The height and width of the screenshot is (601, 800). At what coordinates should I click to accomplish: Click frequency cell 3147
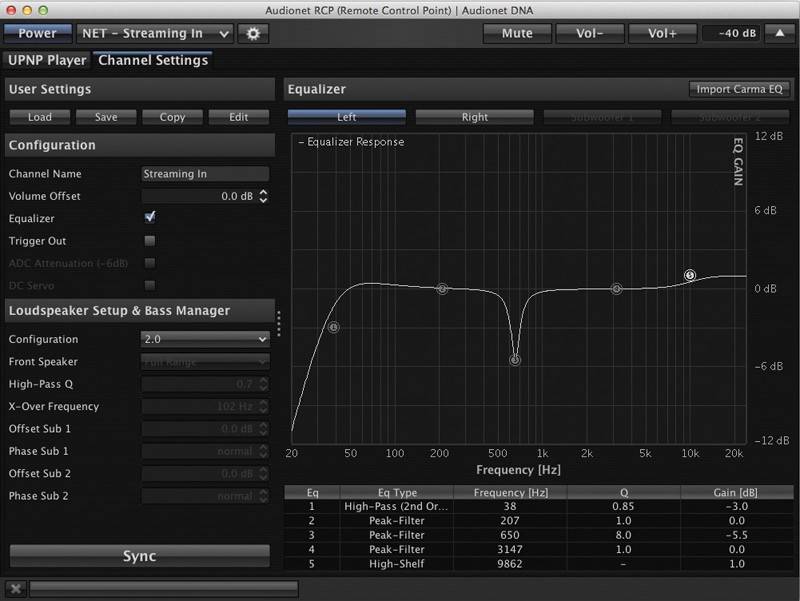coord(510,549)
